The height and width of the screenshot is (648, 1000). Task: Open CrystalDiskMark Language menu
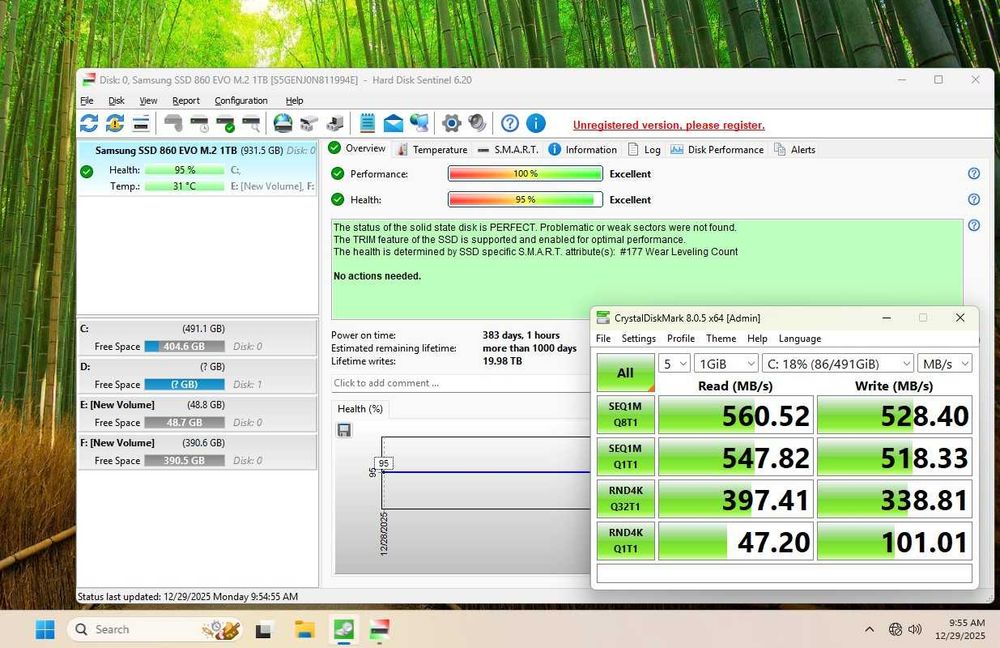point(800,339)
